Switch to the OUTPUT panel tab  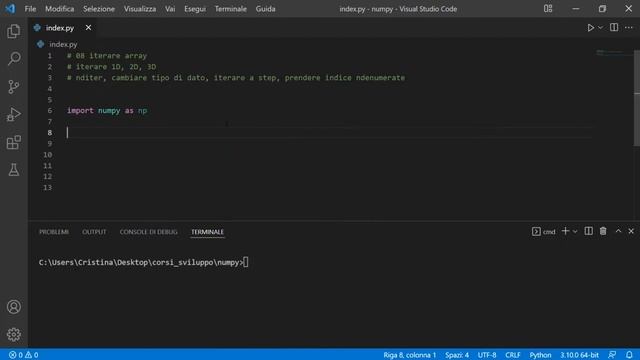point(94,232)
